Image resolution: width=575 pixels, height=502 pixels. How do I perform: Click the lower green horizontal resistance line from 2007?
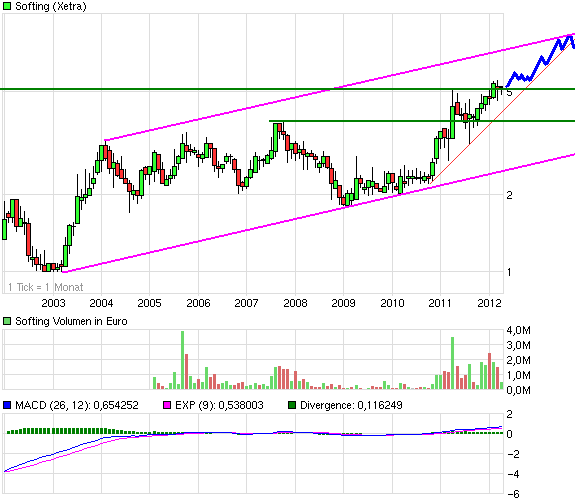tap(422, 121)
